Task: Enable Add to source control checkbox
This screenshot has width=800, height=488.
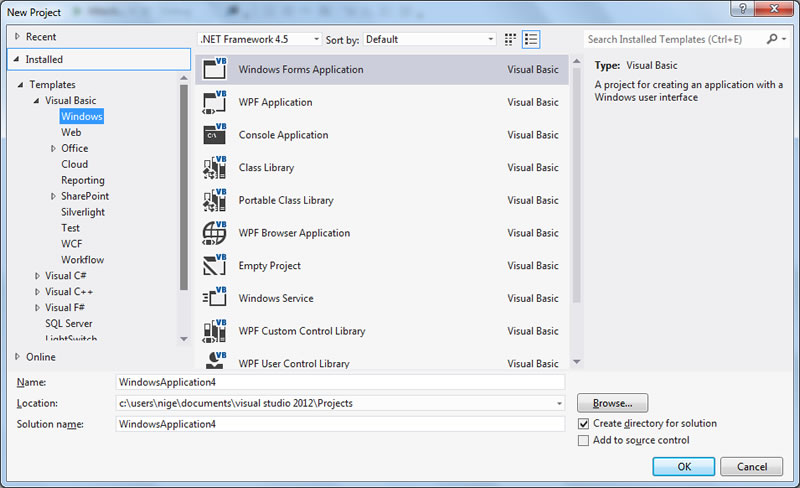Action: click(x=584, y=441)
